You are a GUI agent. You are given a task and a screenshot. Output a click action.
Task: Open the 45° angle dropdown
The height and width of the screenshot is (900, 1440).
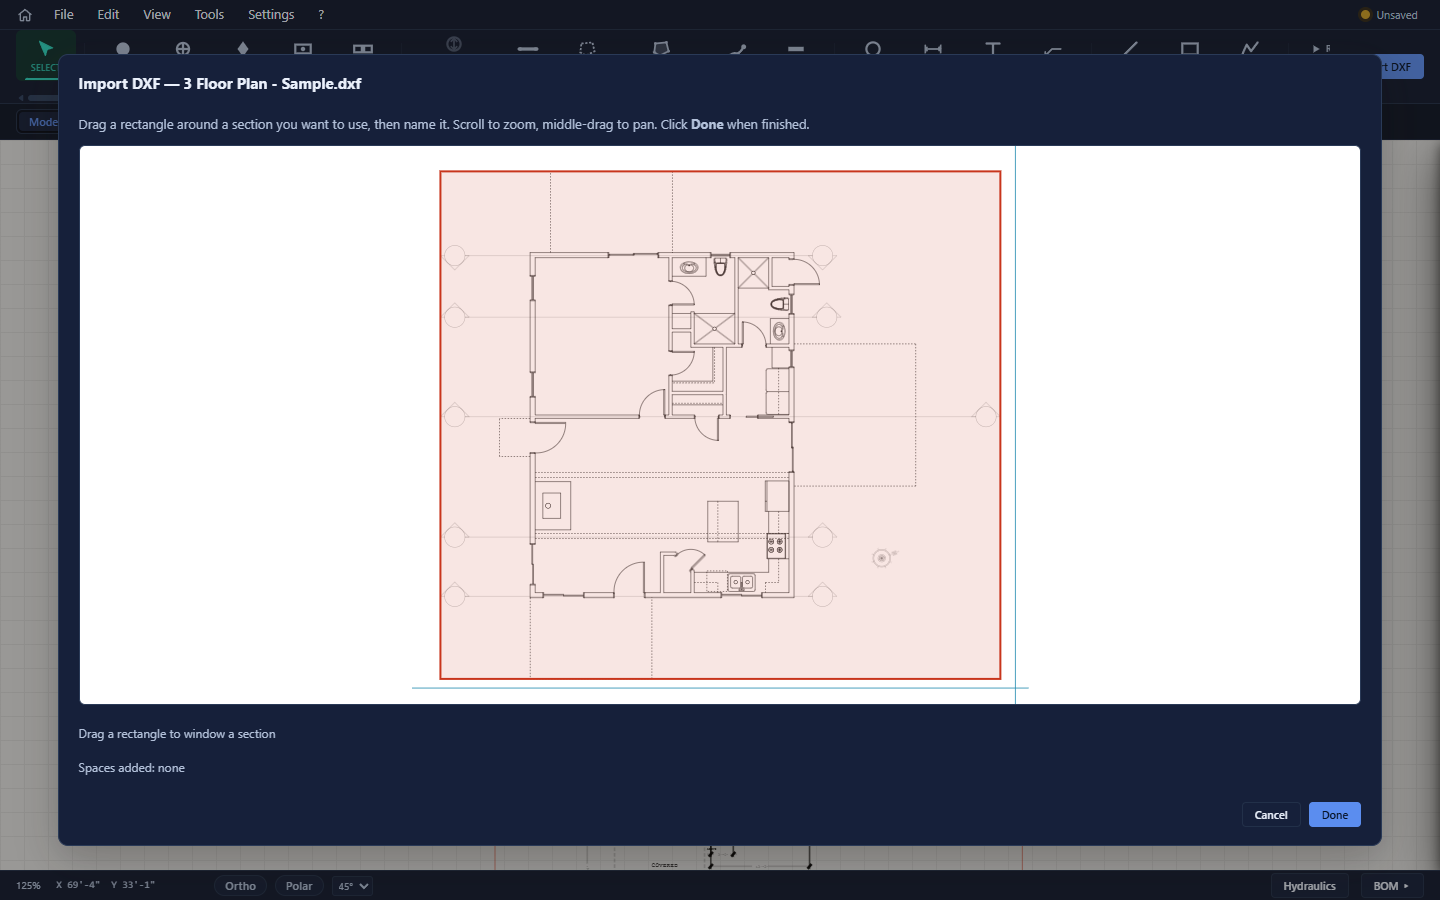coord(352,886)
